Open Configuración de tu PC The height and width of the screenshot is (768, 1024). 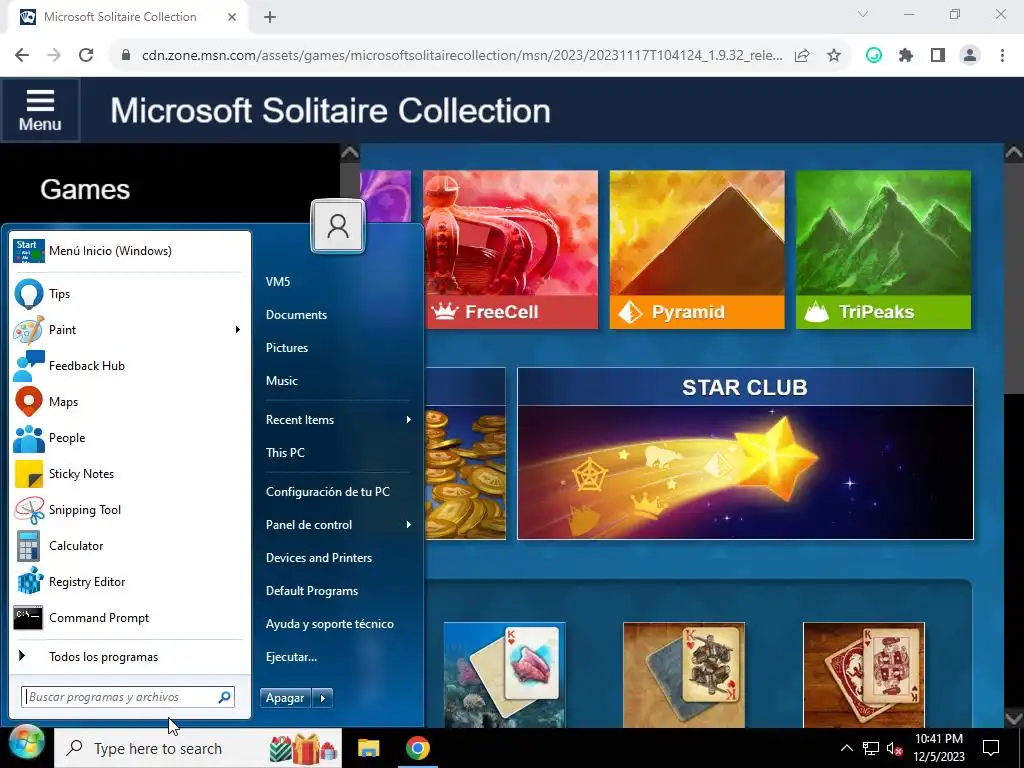(x=328, y=492)
